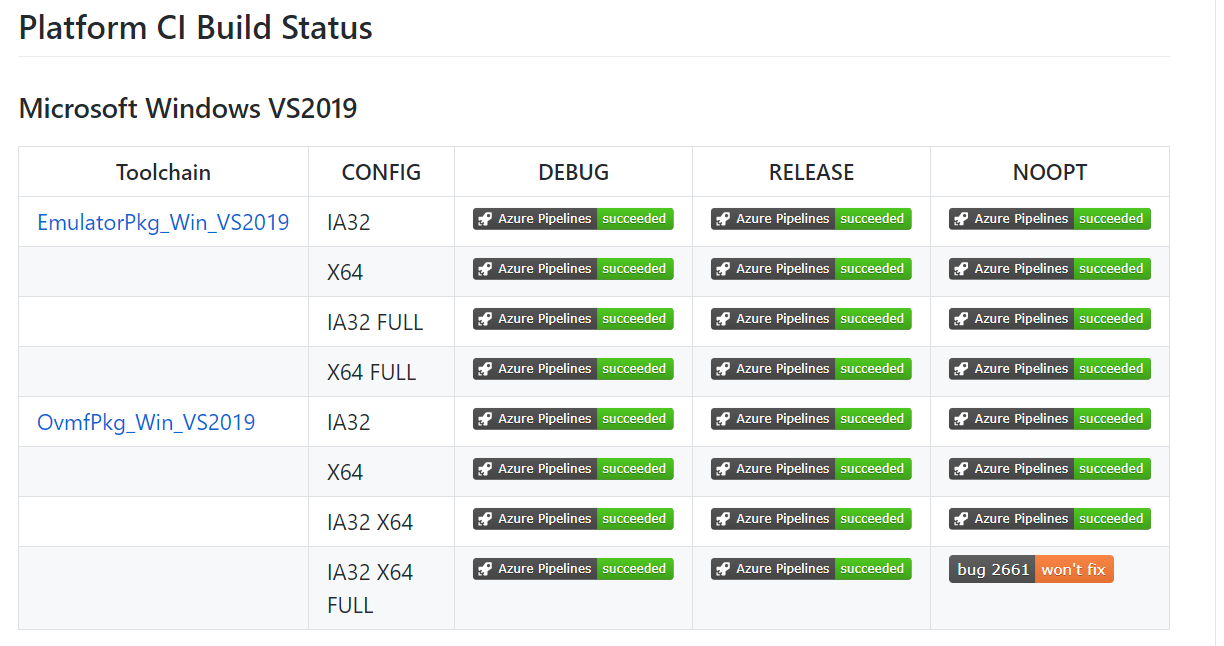Screen dimensions: 1224x646
Task: Open EmulatorPkg X64 FULL NOOPT pipeline badge
Action: (x=1050, y=369)
